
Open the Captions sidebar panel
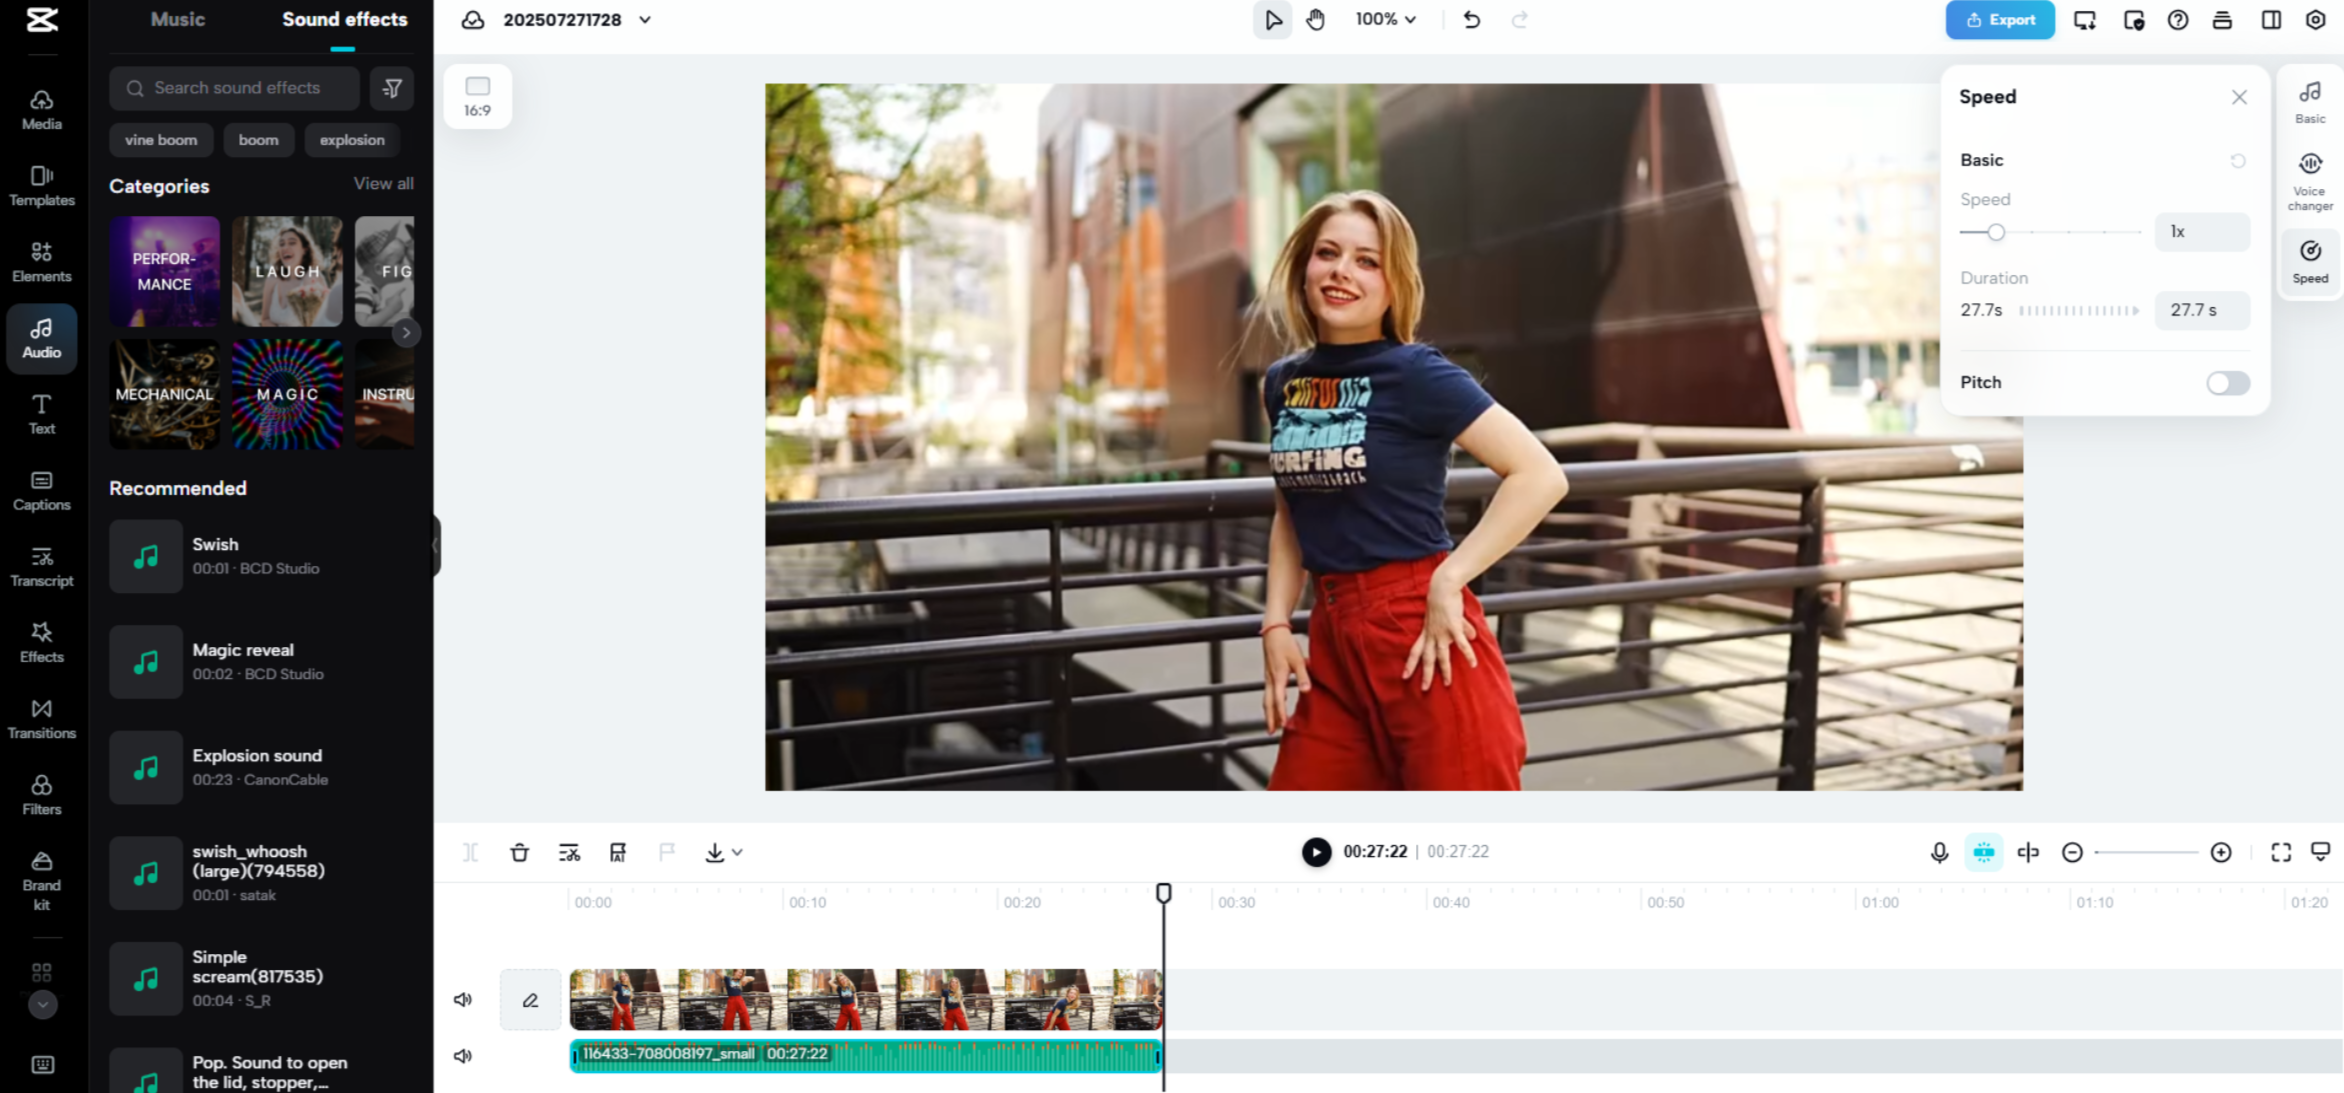tap(41, 490)
